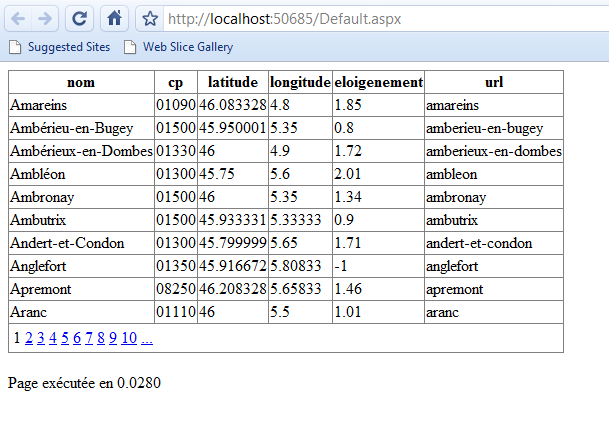The width and height of the screenshot is (609, 421).
Task: Select the Aranc name cell
Action: [81, 311]
